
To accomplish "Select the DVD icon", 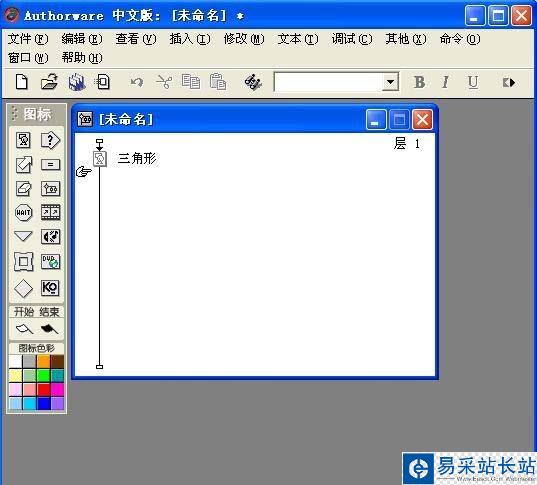I will tap(50, 262).
